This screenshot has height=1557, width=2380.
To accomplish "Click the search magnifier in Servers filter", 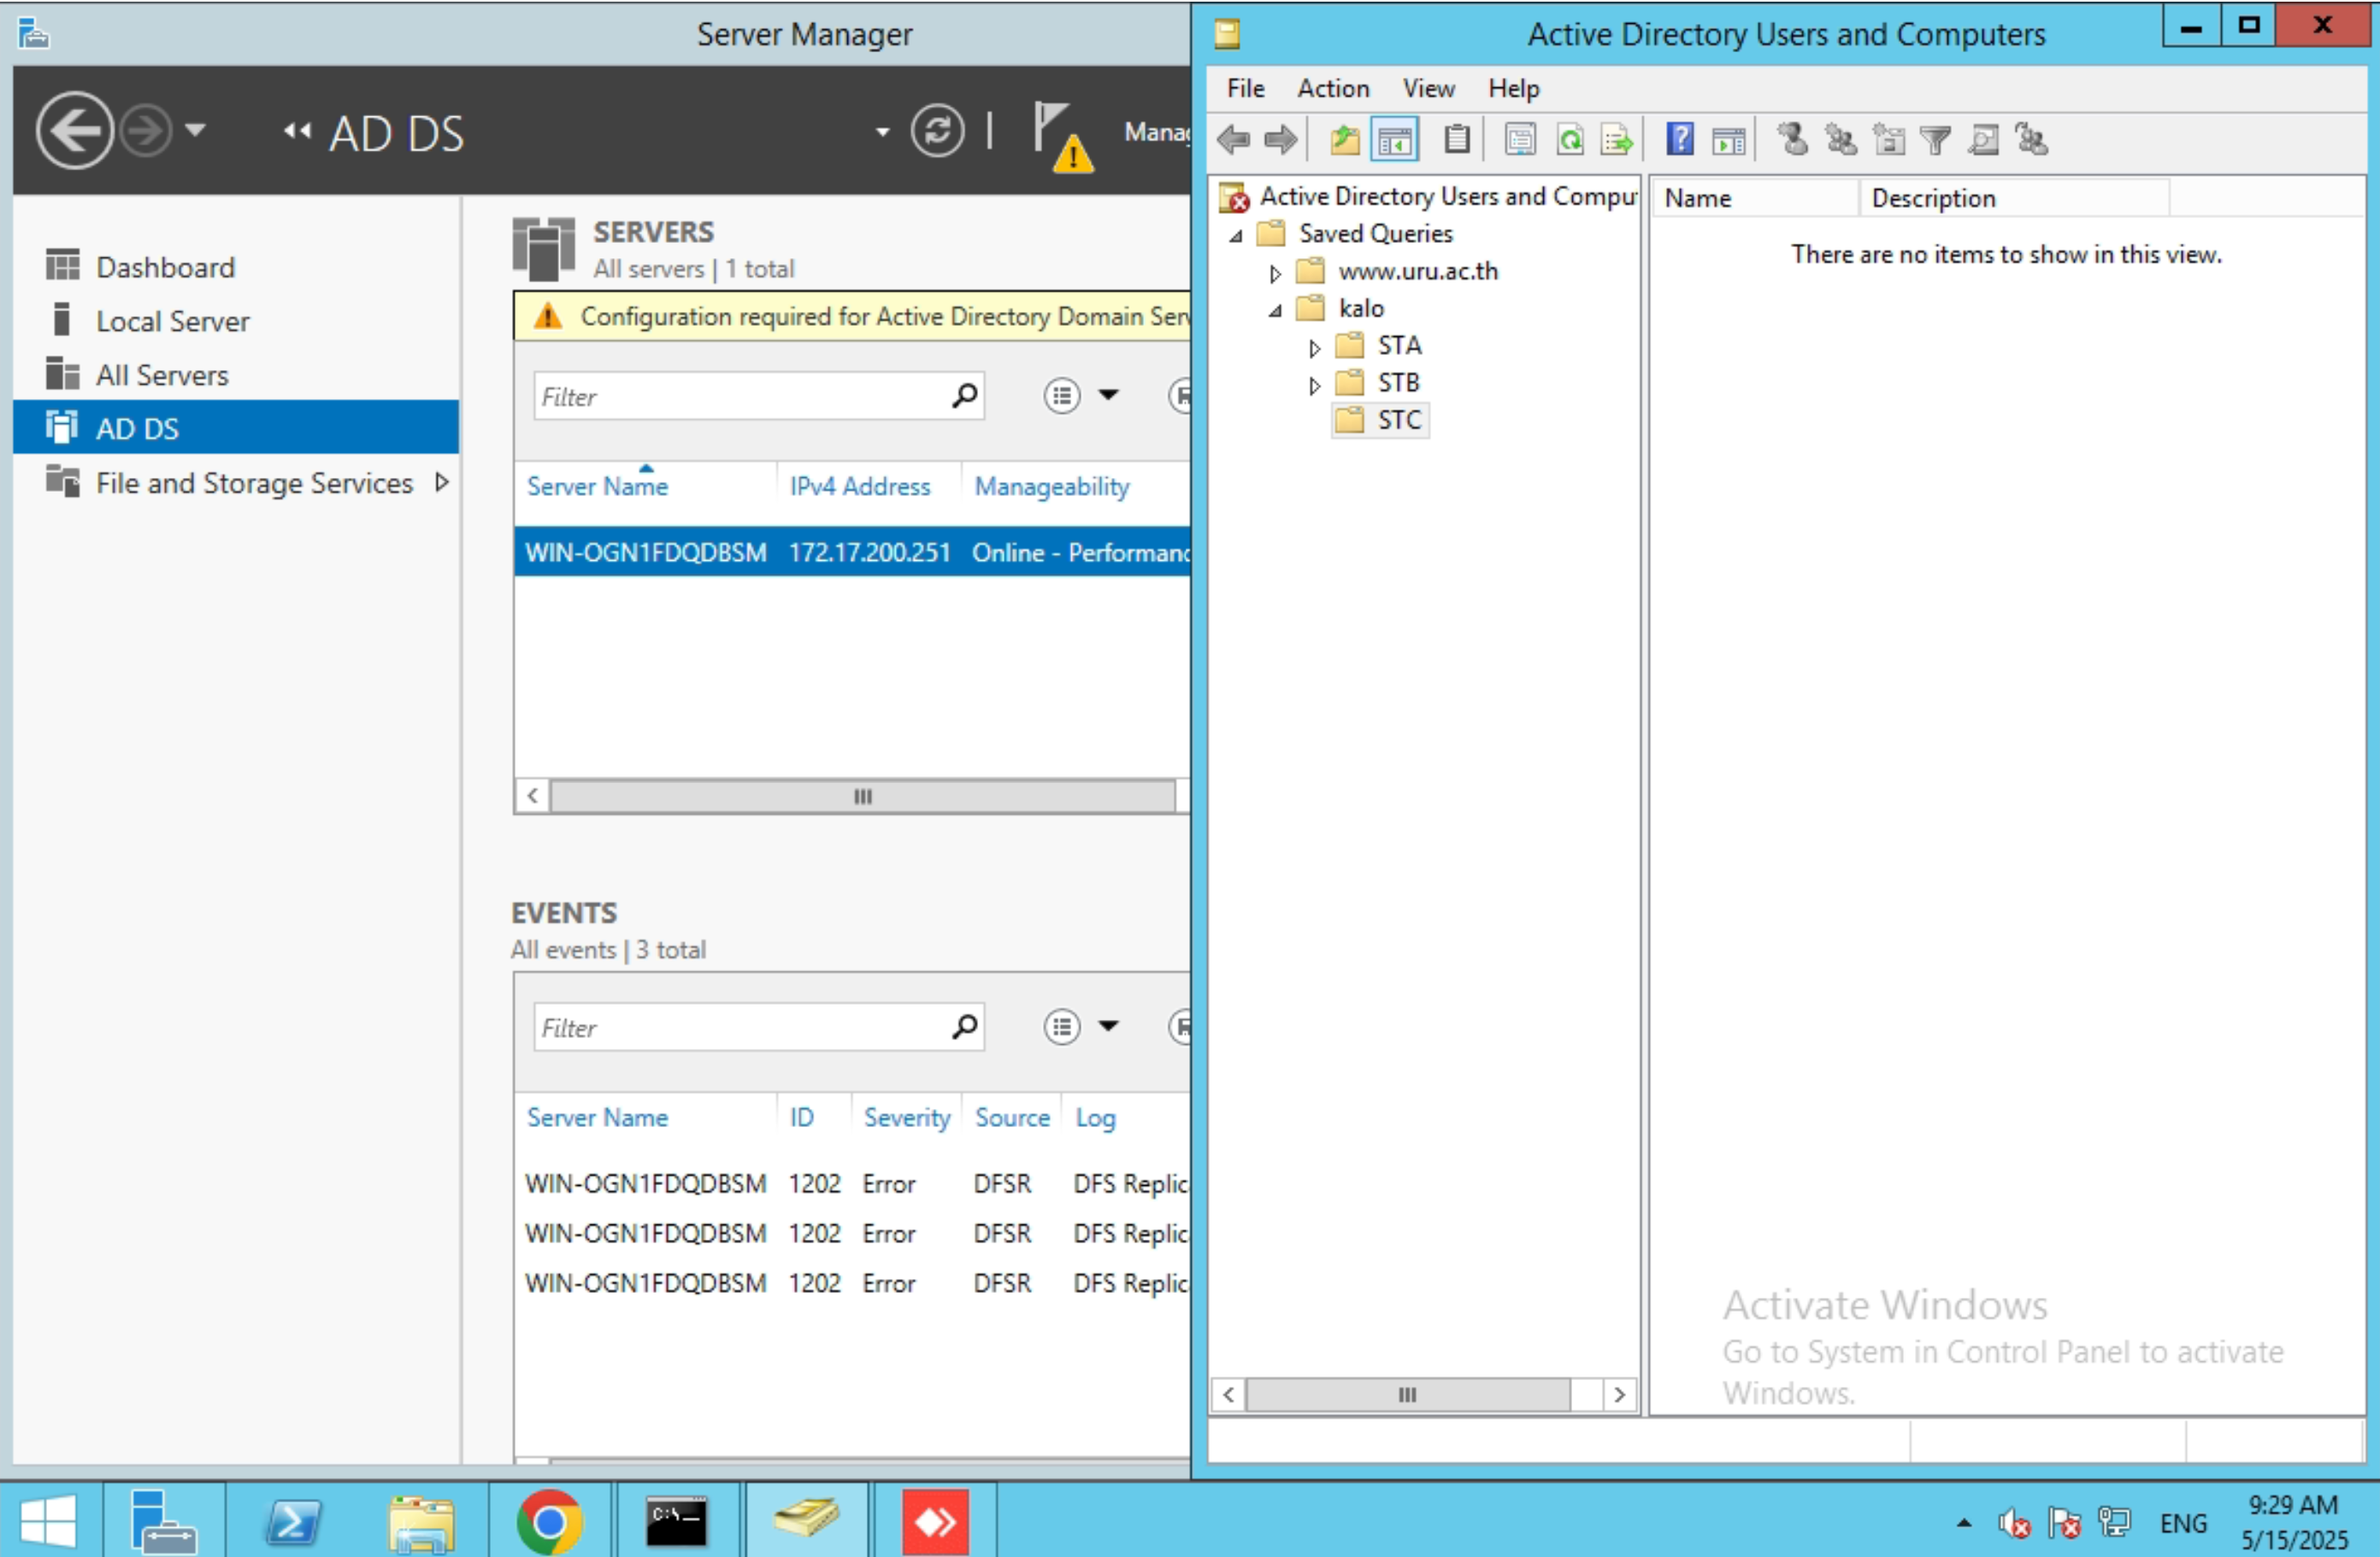I will coord(965,396).
